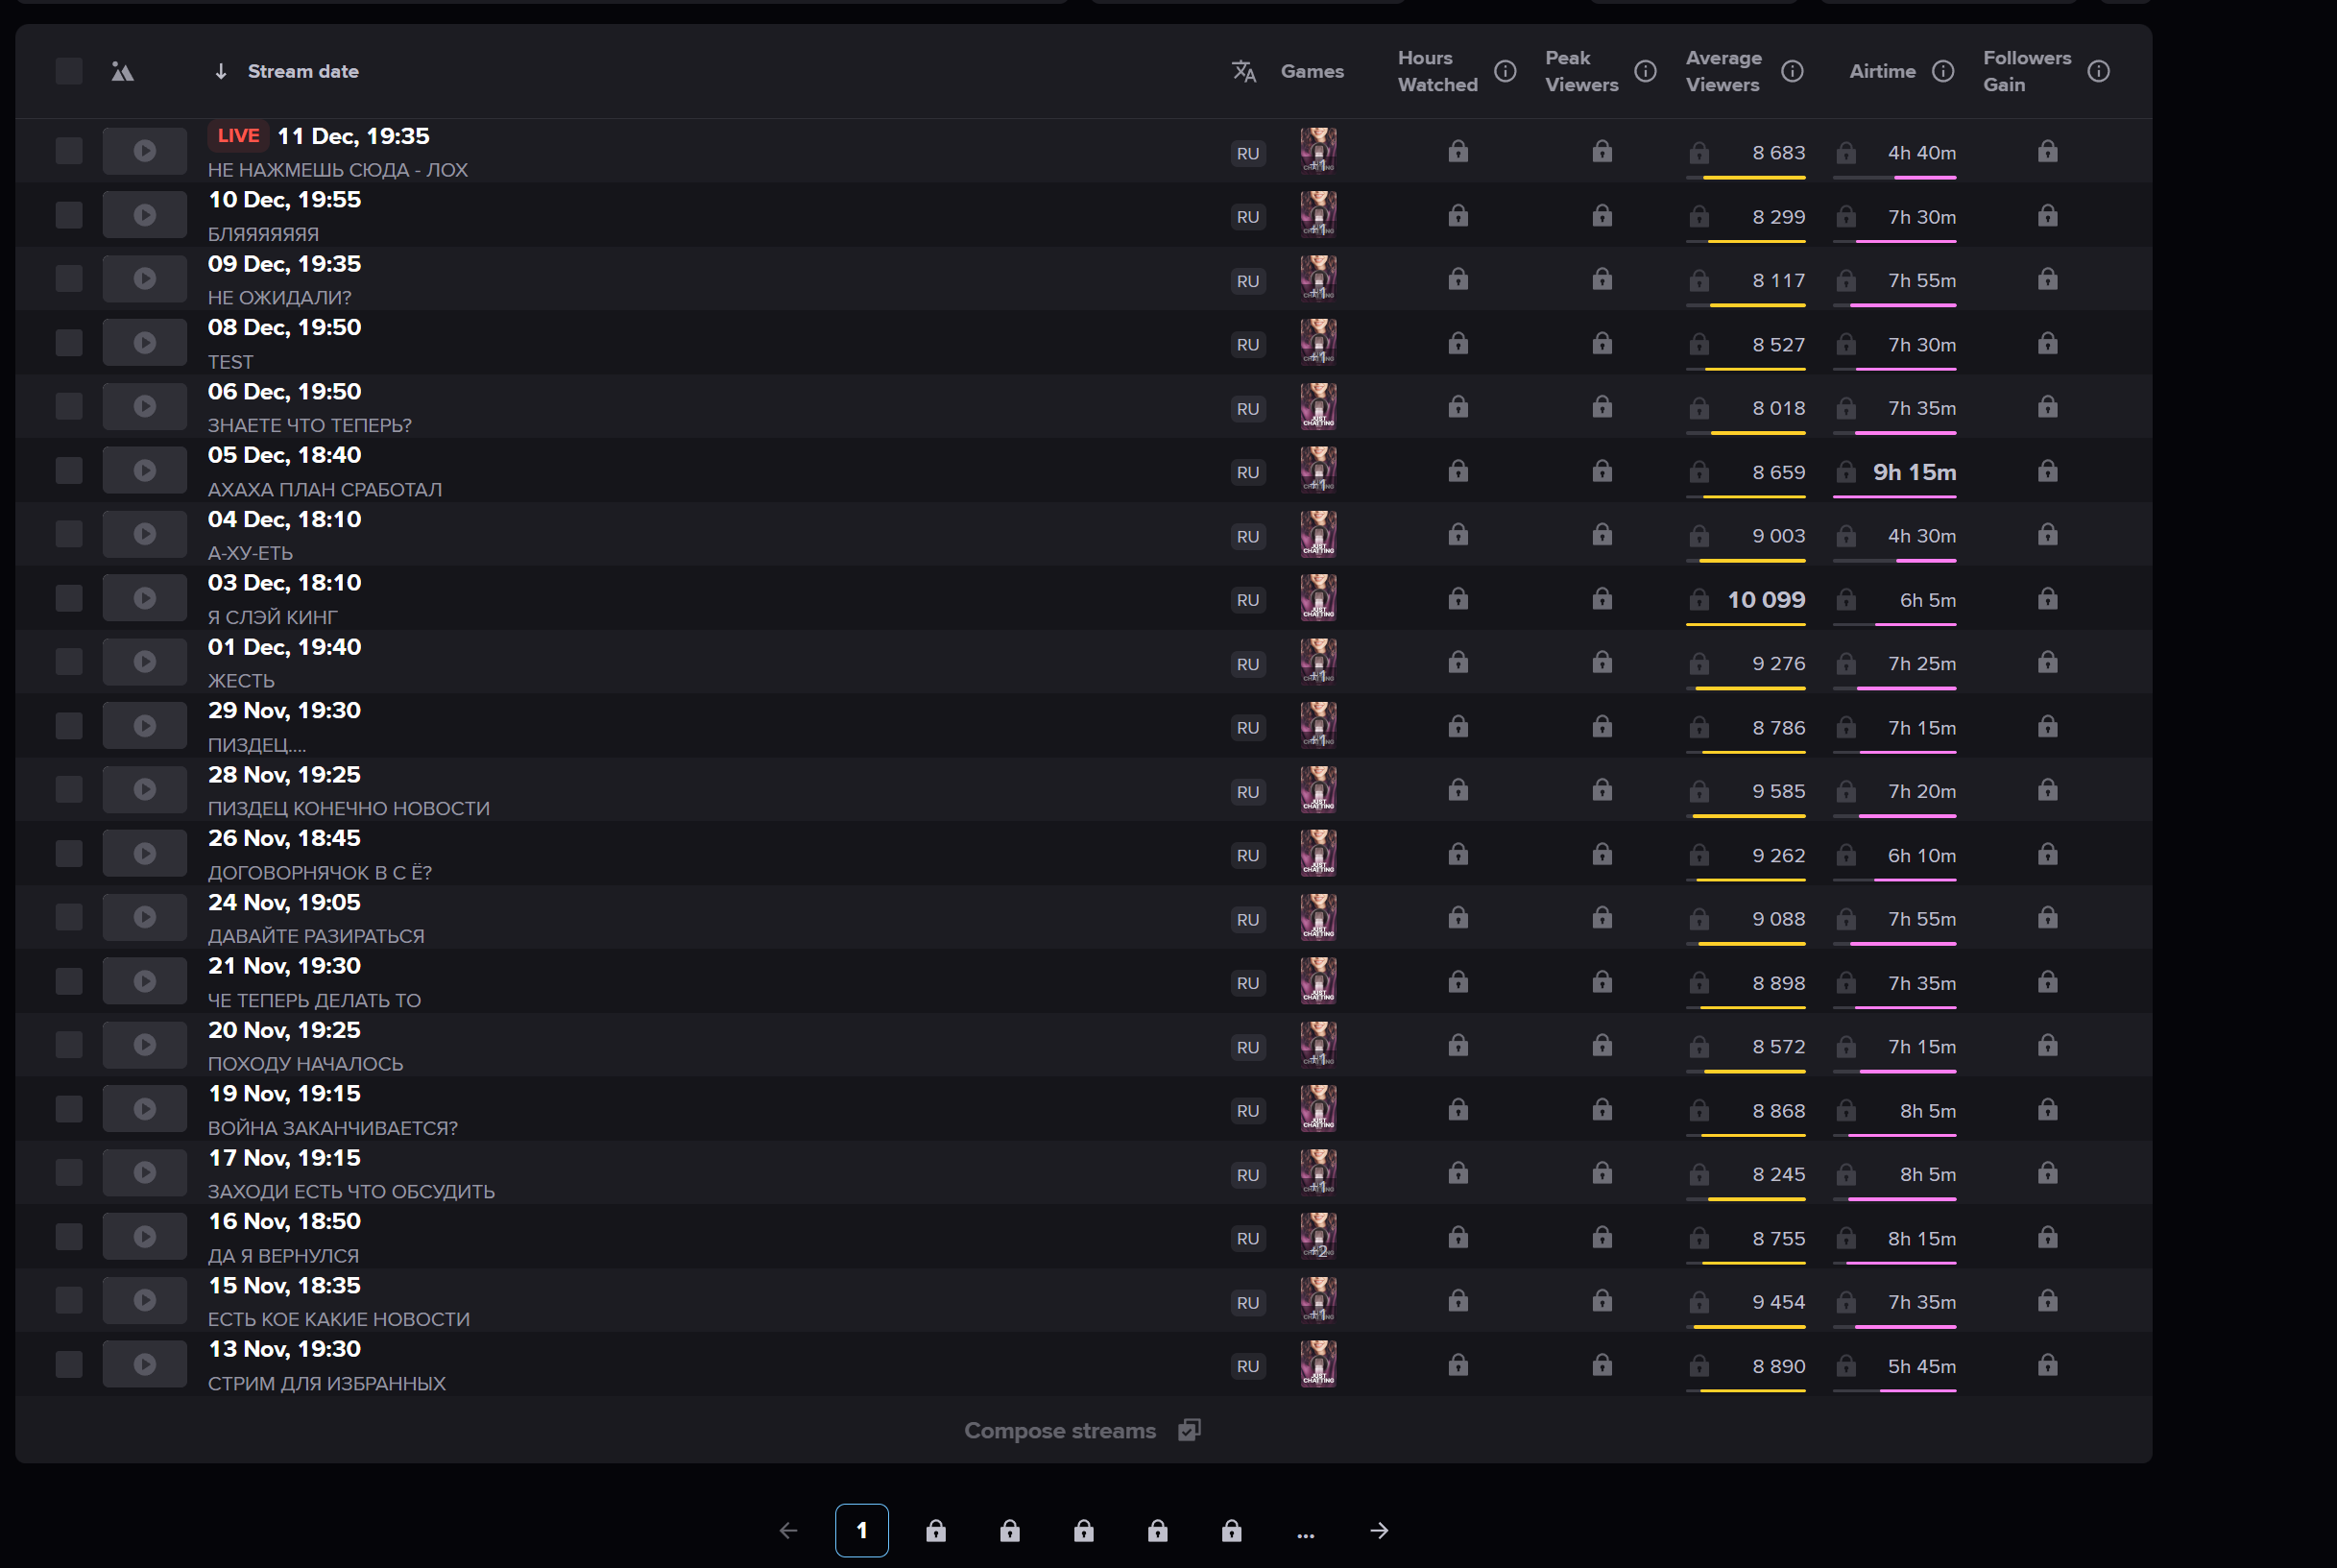Click the Average Viewers info icon
This screenshot has height=1568, width=2337.
pyautogui.click(x=1792, y=71)
